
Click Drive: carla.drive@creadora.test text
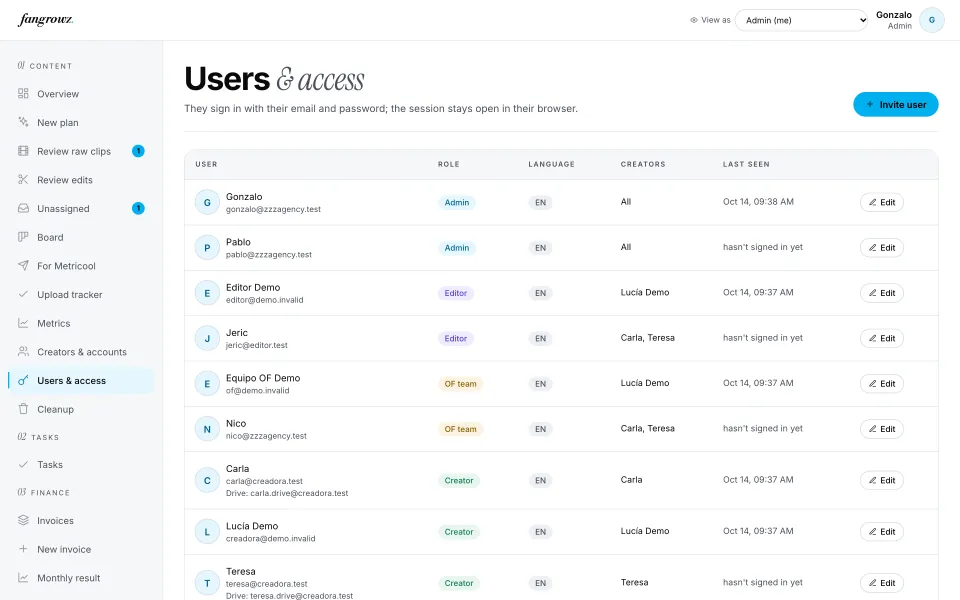click(x=287, y=493)
